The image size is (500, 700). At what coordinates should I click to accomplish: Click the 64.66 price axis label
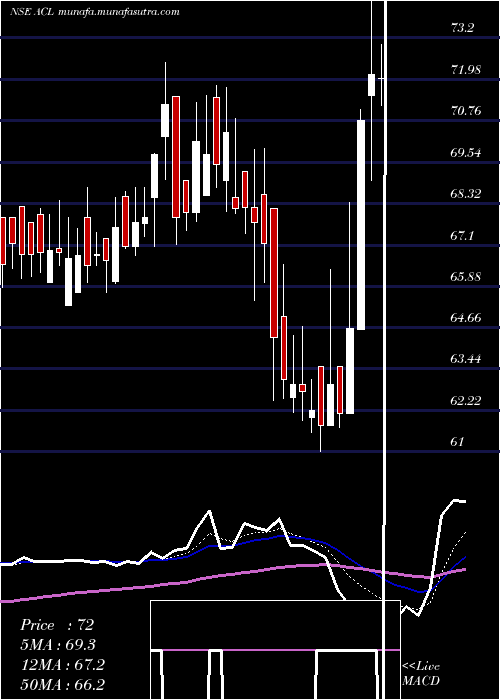pos(466,318)
